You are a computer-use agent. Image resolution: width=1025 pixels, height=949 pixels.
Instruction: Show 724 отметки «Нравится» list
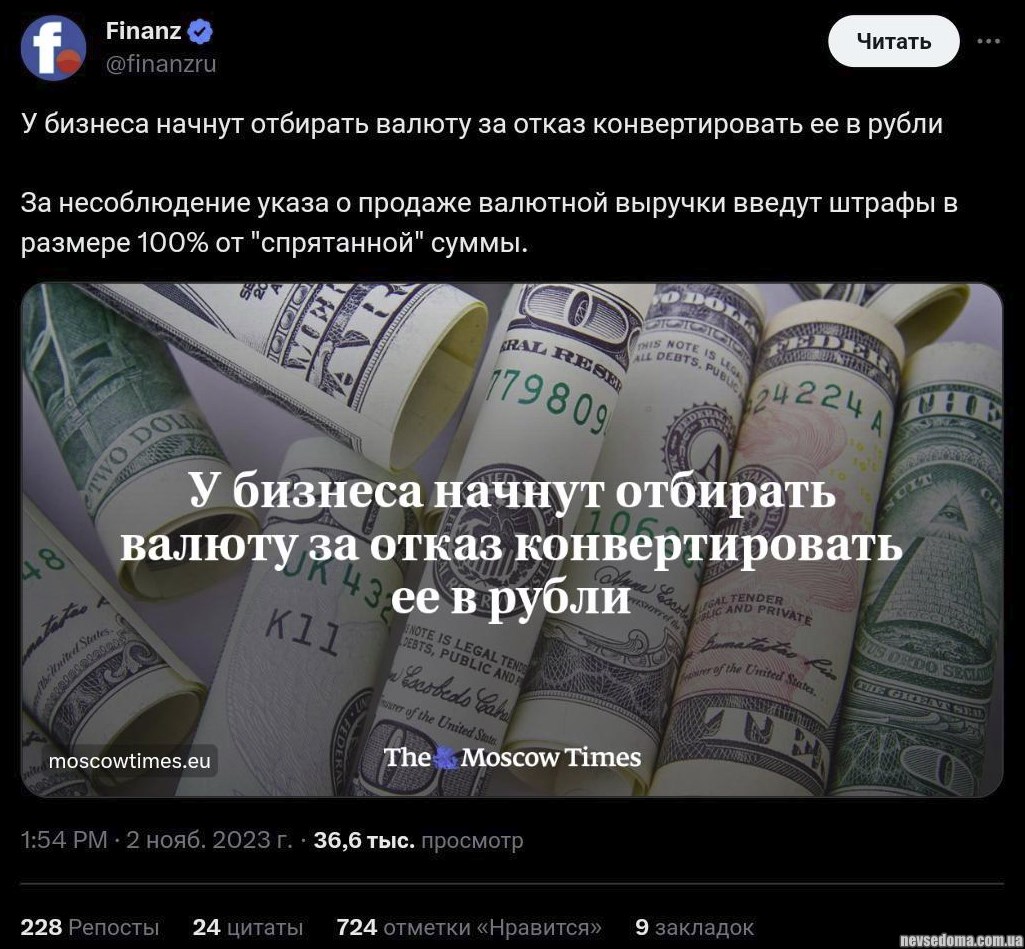point(469,927)
